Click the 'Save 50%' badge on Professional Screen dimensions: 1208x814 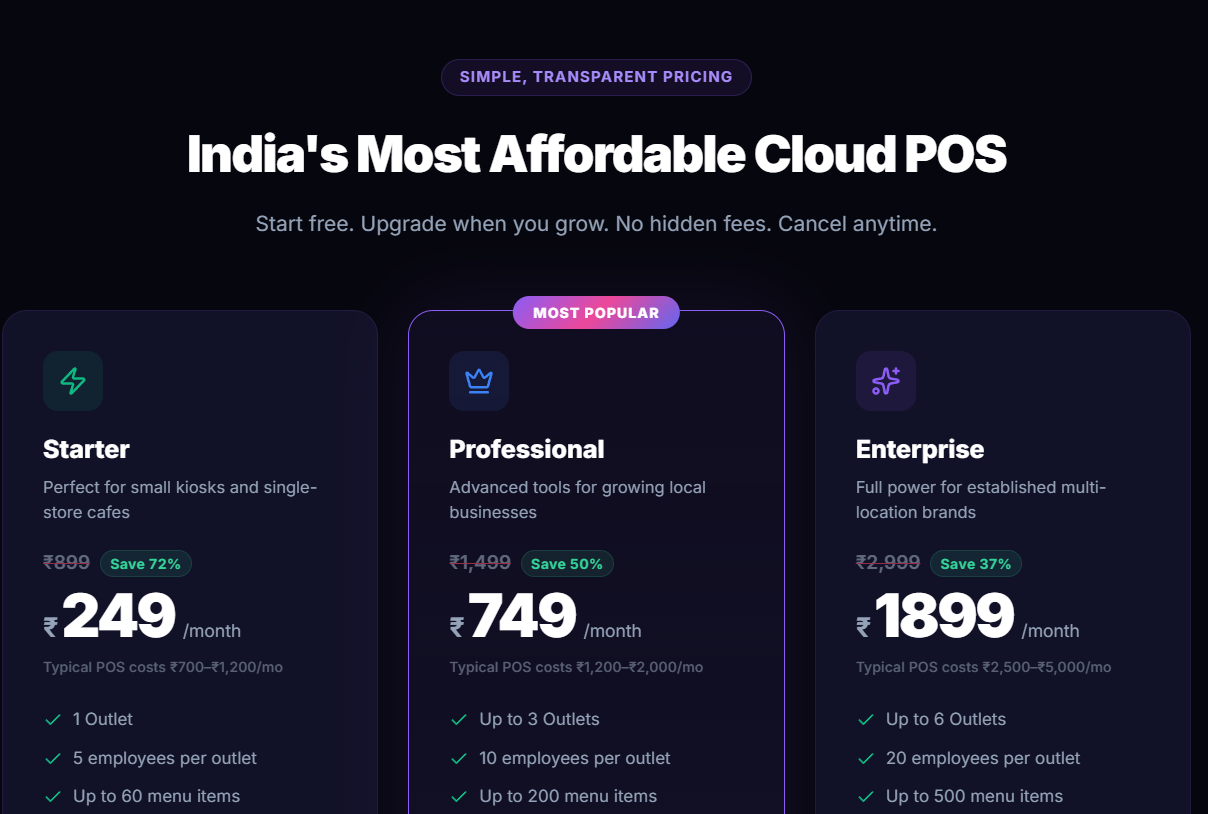pyautogui.click(x=567, y=563)
